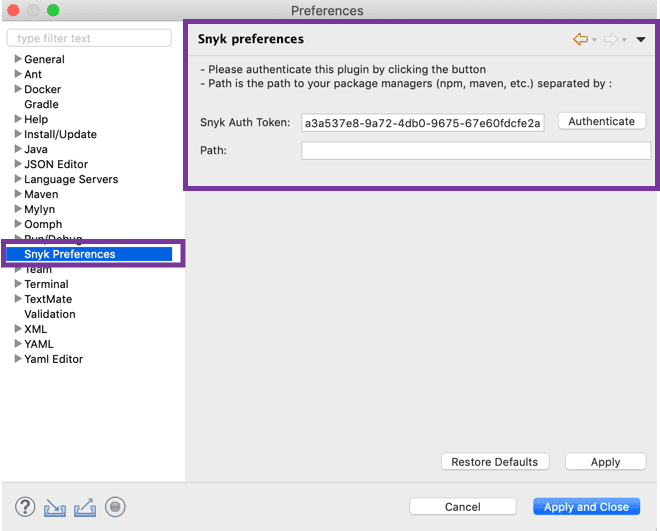Expand the Terminal tree node
Image resolution: width=660 pixels, height=531 pixels.
click(18, 284)
